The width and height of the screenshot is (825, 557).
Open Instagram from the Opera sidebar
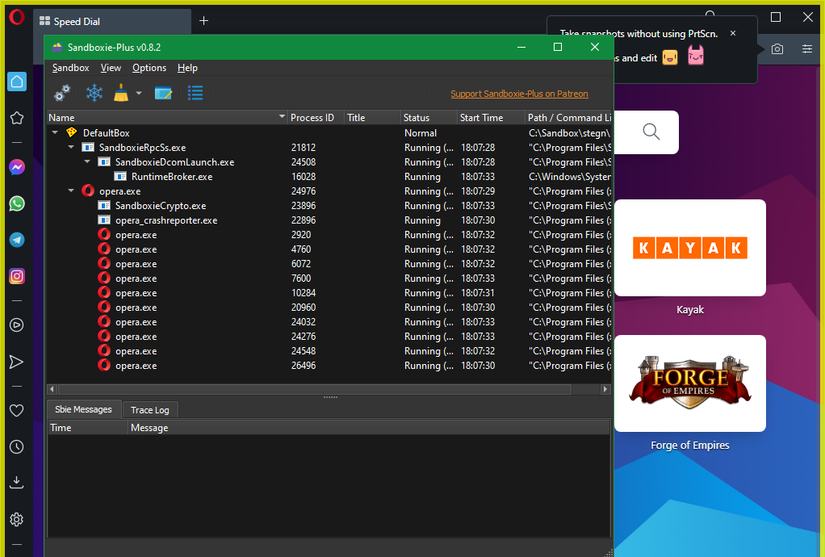tap(16, 276)
